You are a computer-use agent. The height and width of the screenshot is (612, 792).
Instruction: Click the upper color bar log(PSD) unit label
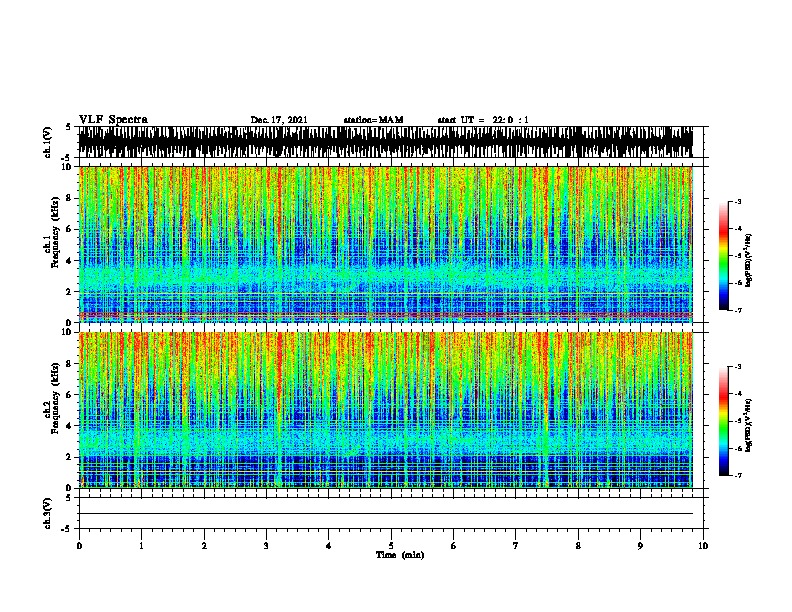(748, 261)
